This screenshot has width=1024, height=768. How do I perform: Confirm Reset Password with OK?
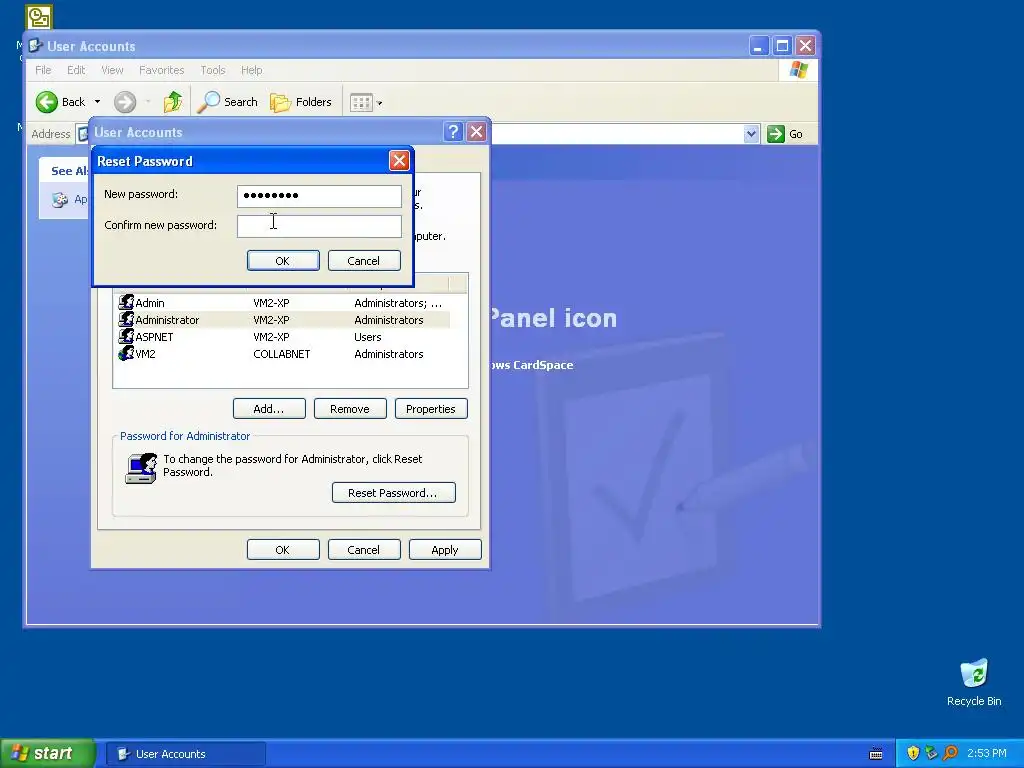click(x=283, y=261)
